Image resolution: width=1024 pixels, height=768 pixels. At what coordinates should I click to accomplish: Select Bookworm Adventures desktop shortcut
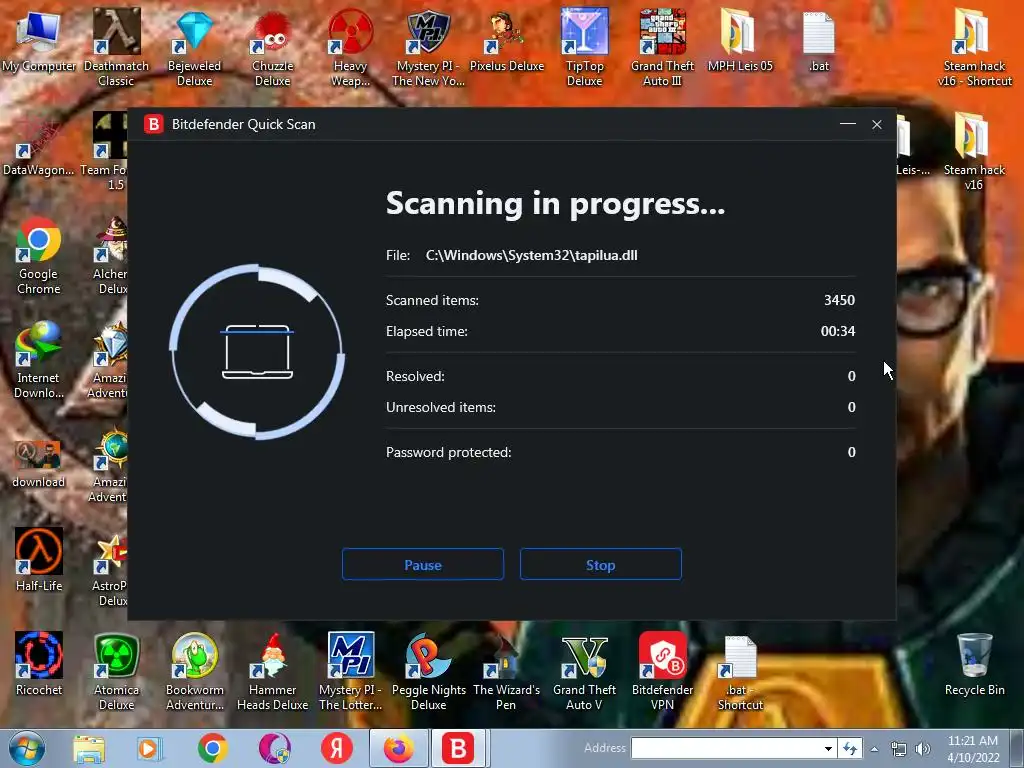coord(195,671)
